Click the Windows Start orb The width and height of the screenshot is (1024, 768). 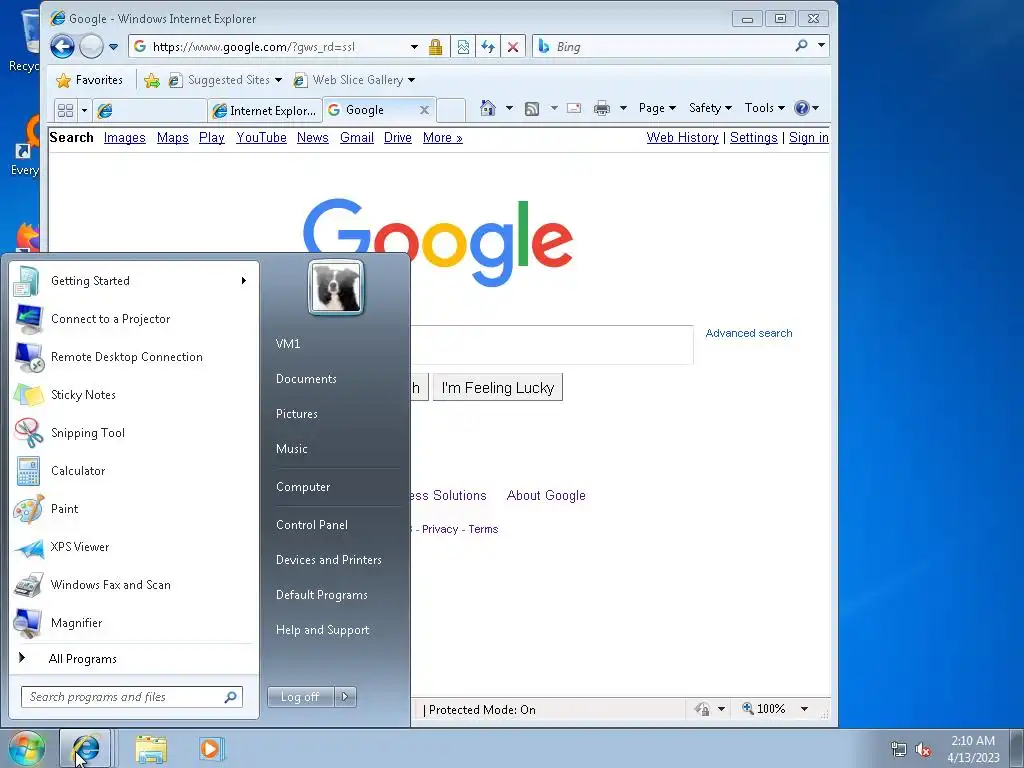pyautogui.click(x=26, y=748)
